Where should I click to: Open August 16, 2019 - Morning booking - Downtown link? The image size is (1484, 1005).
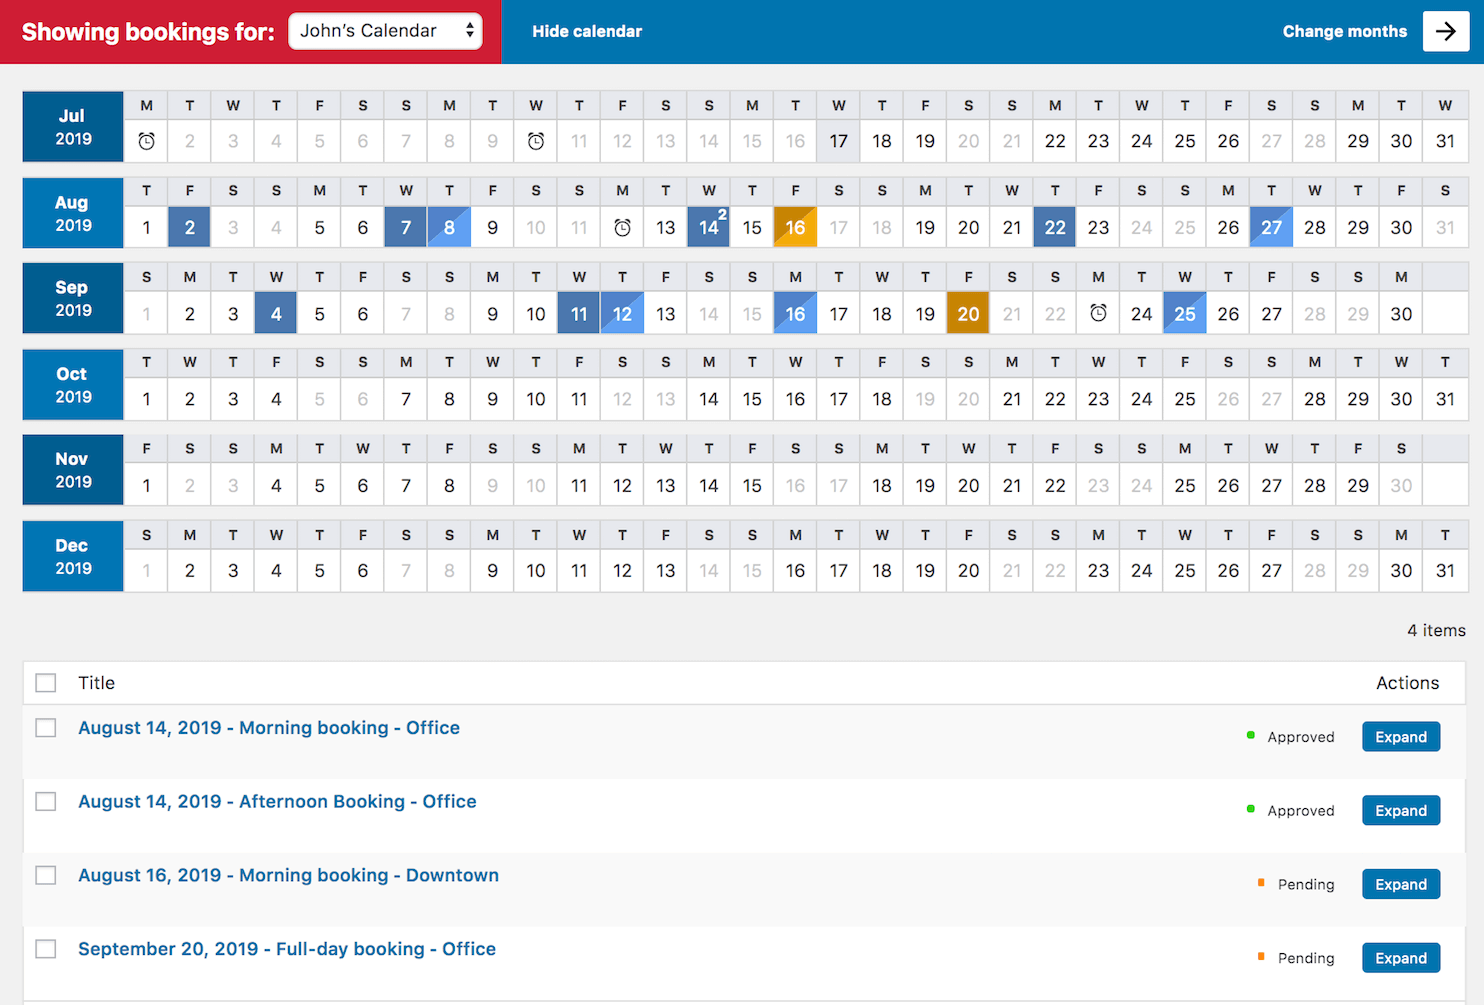pos(288,875)
